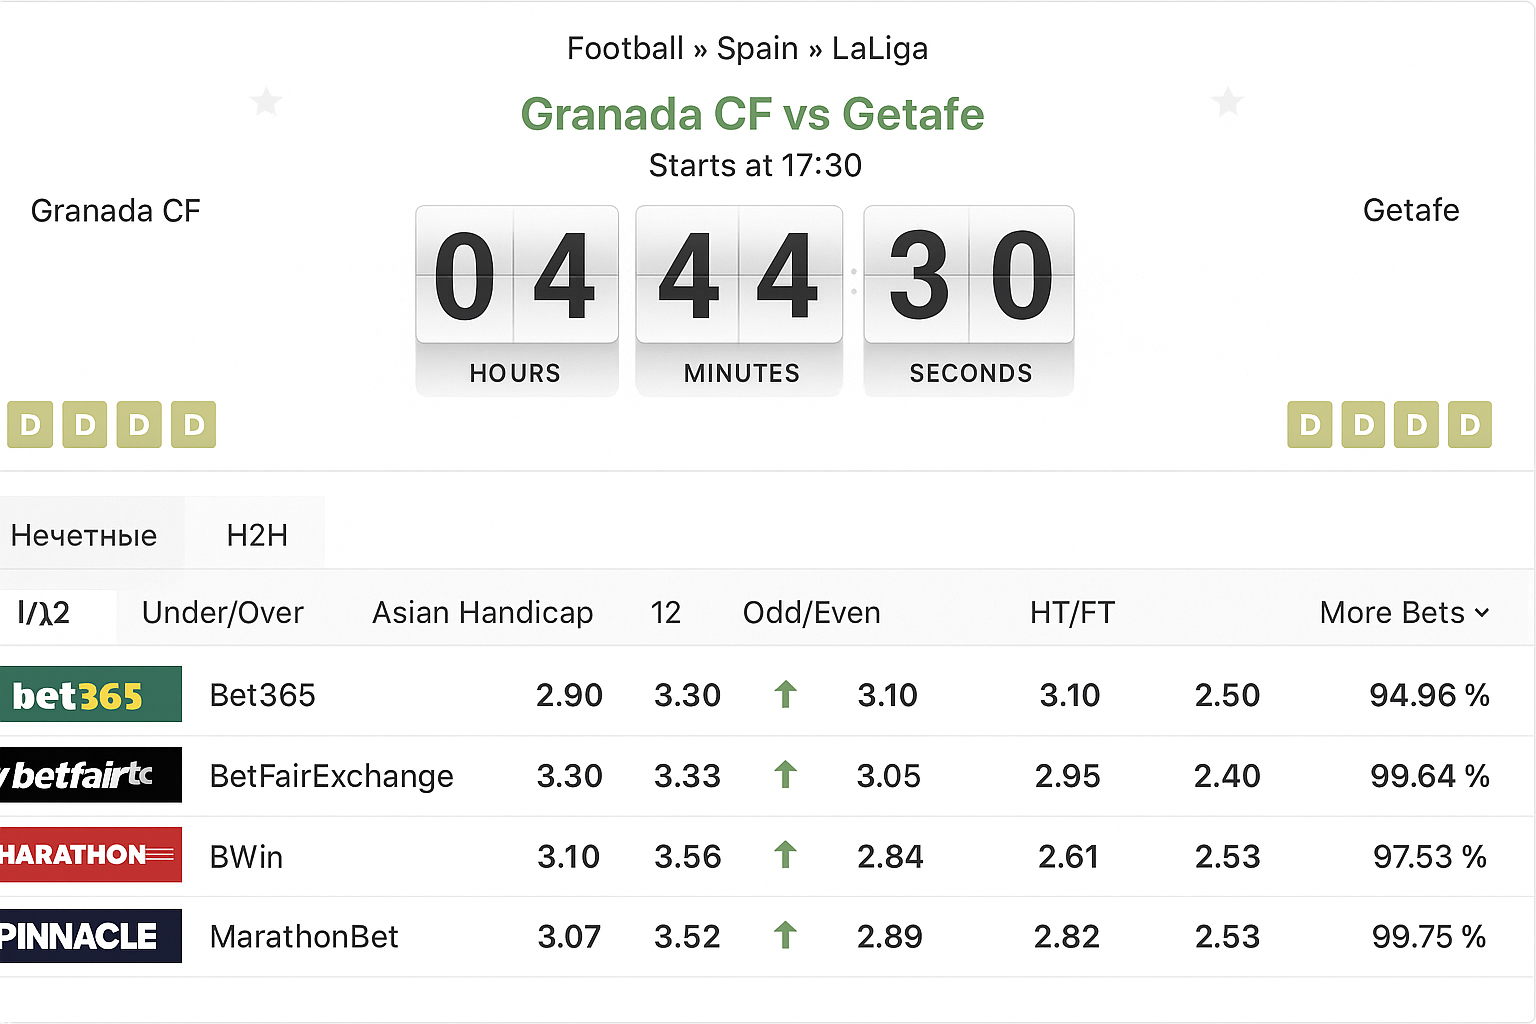Image resolution: width=1536 pixels, height=1024 pixels.
Task: Click Granada CF's first D form badge
Action: point(30,425)
